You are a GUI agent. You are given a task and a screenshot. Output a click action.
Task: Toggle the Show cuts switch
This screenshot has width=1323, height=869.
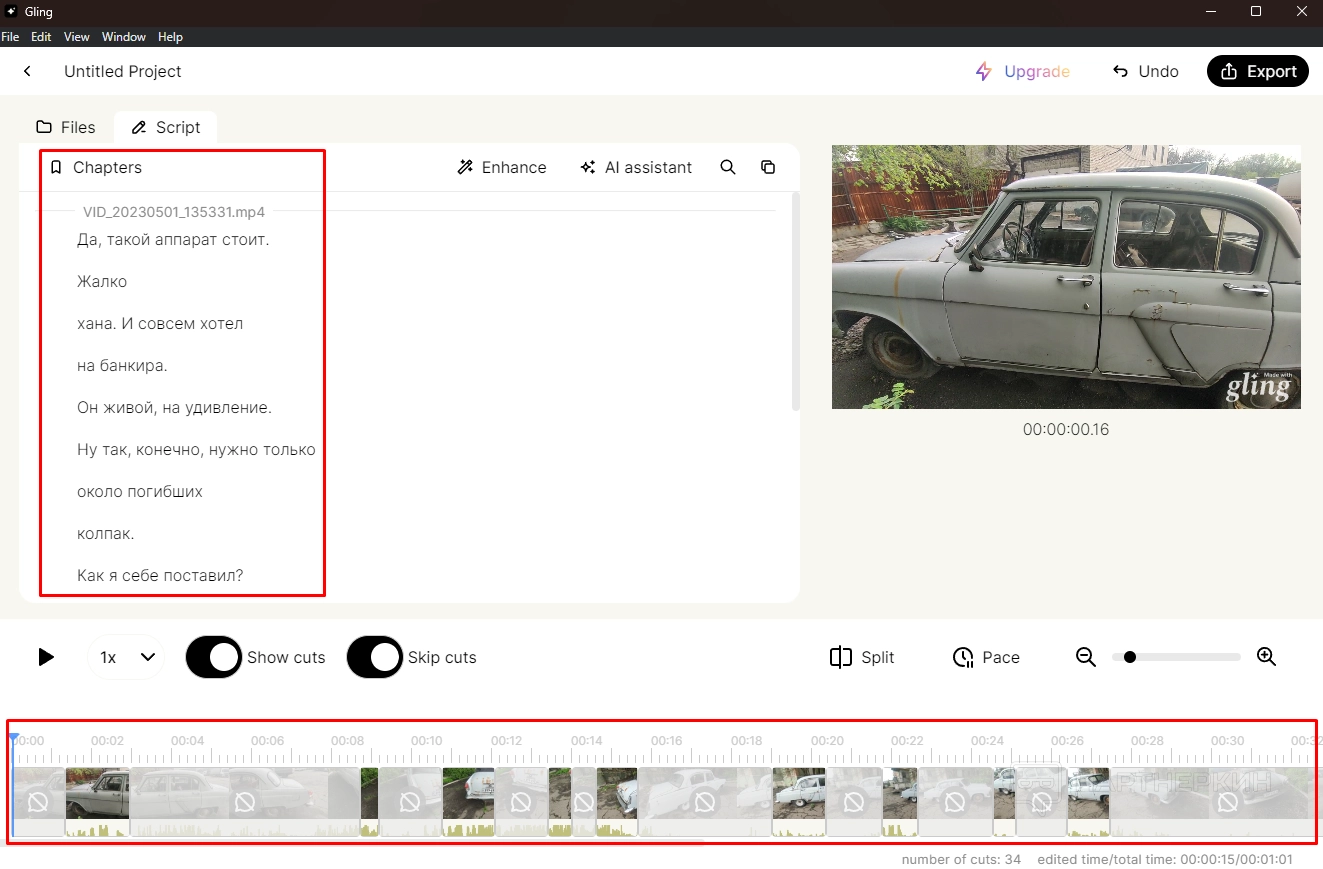click(214, 657)
